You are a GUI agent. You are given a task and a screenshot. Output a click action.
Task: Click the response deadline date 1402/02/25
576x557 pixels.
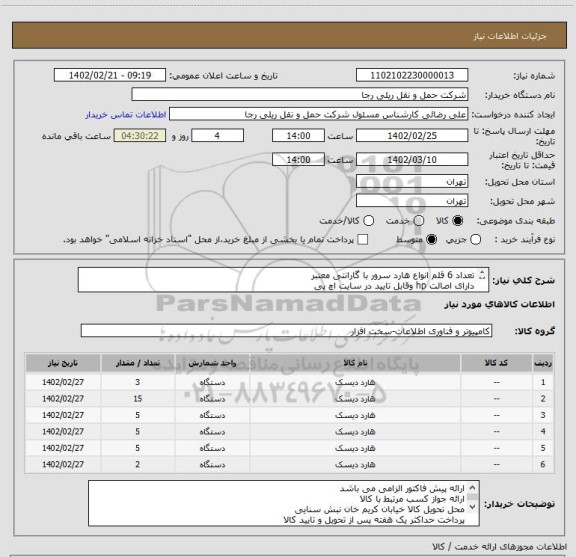pyautogui.click(x=412, y=136)
